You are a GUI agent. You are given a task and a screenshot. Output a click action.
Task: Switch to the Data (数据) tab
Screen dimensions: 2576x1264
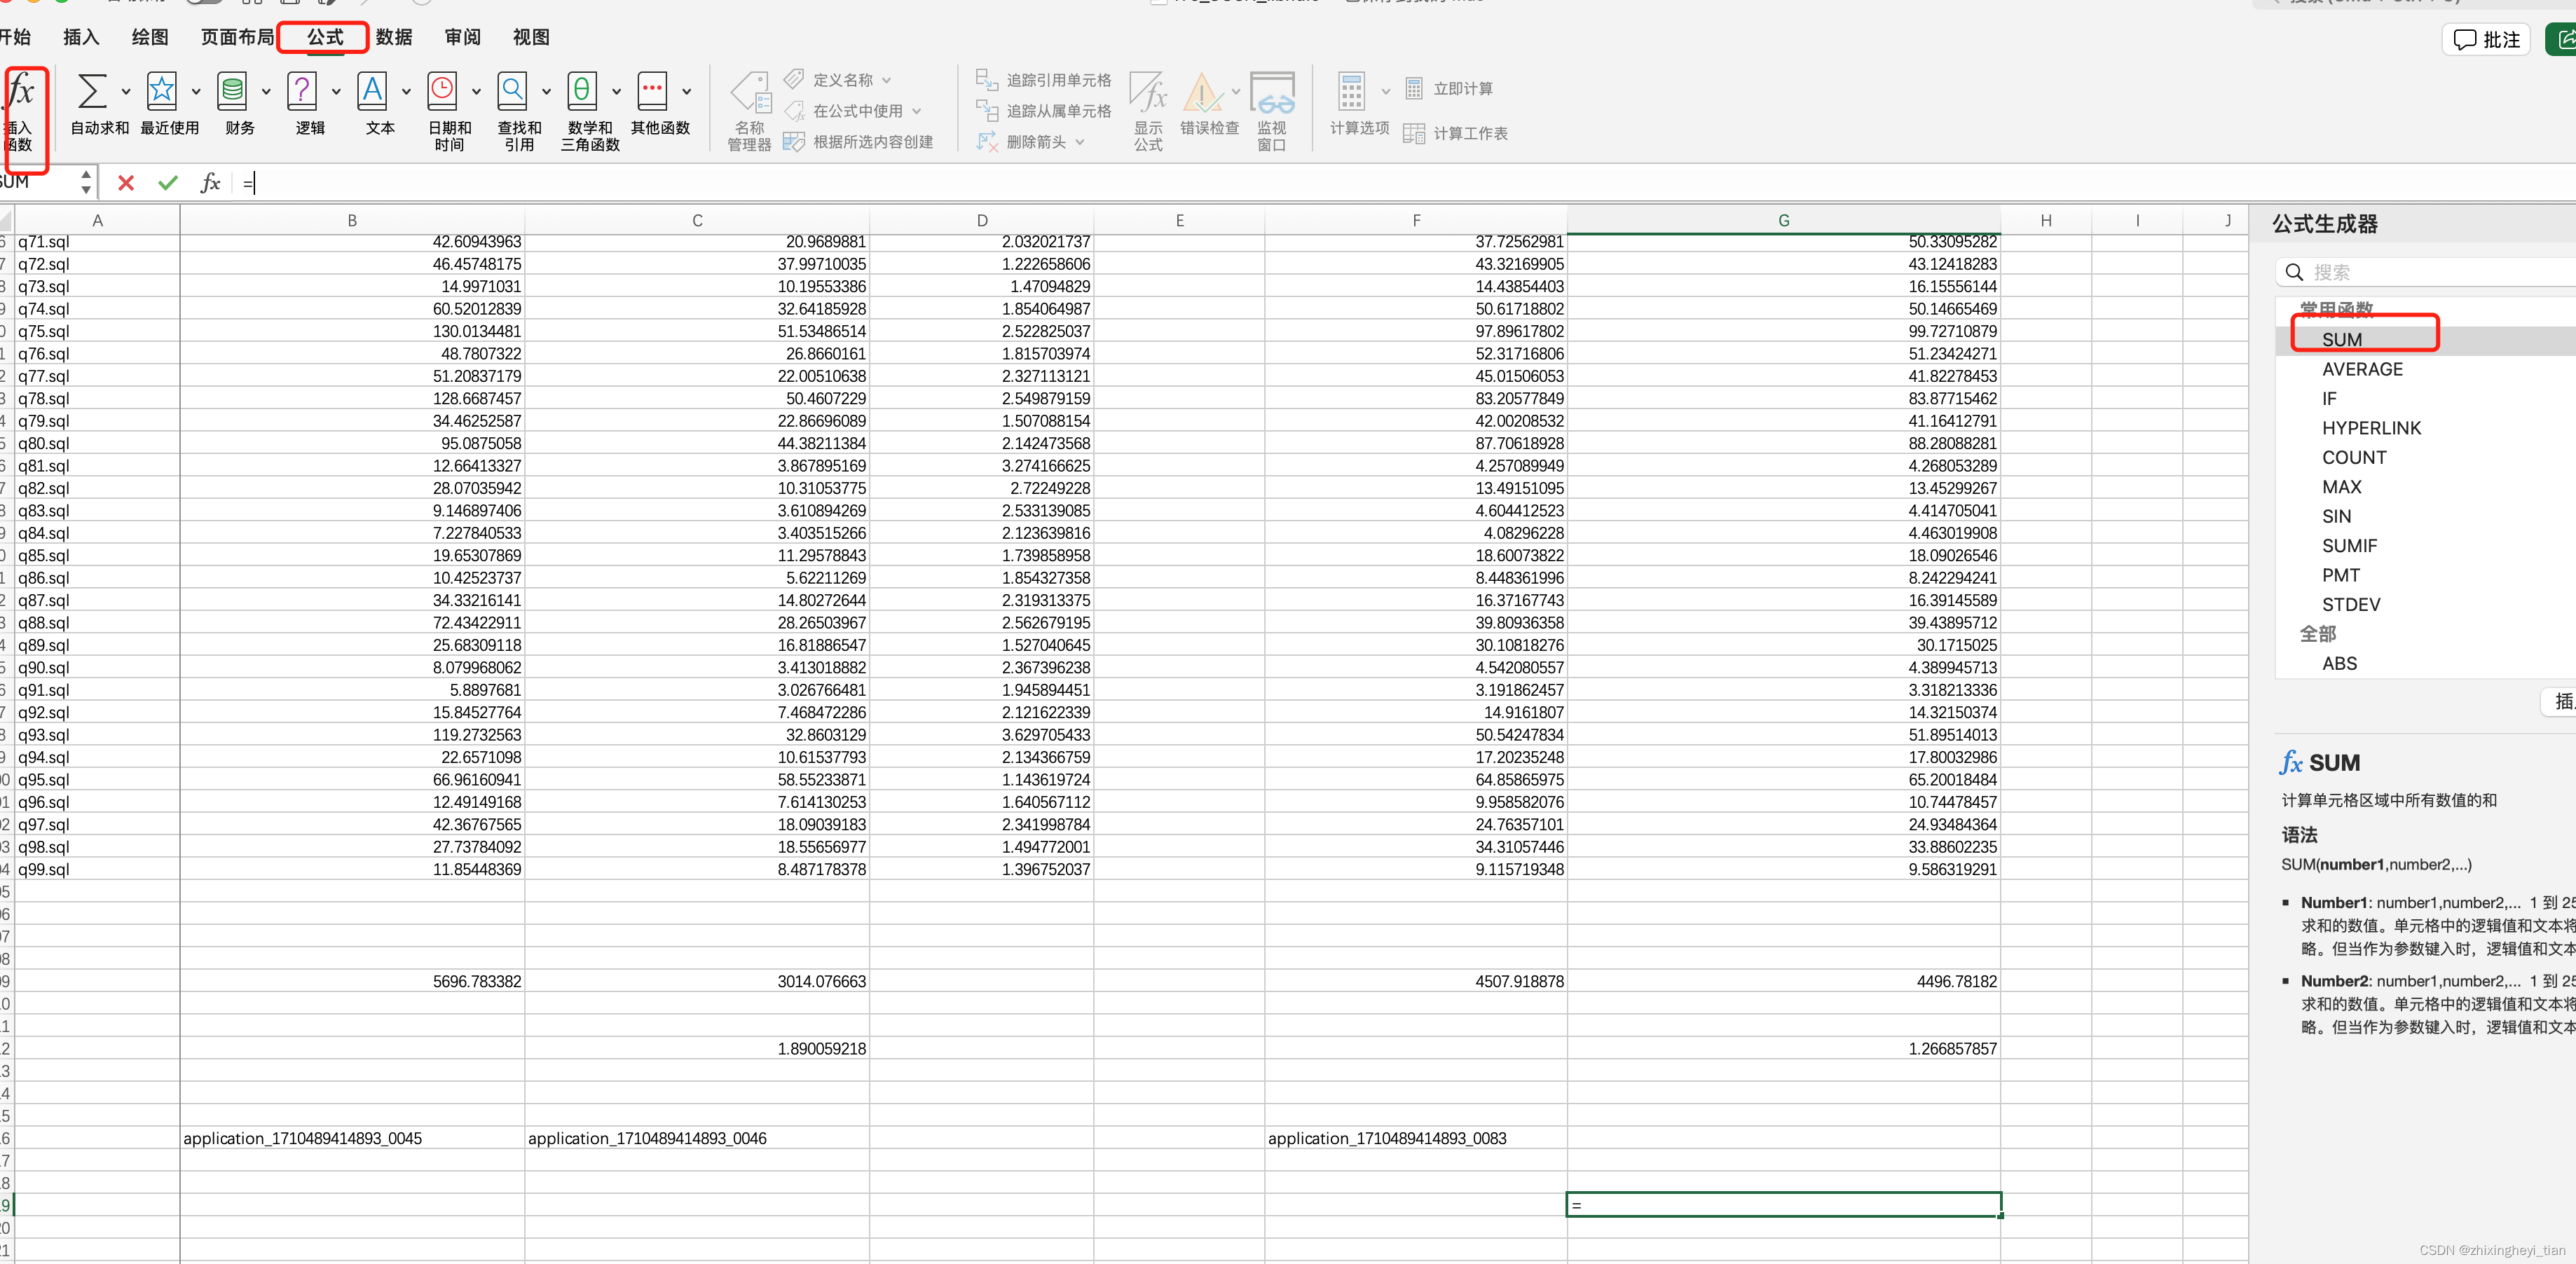[x=394, y=37]
